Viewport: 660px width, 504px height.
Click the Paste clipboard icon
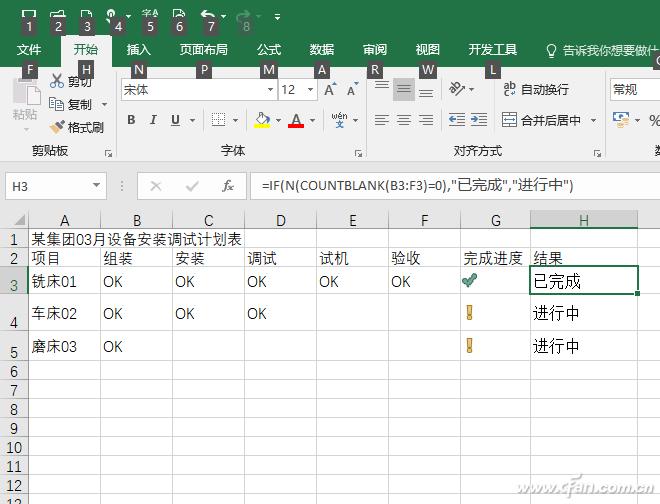(x=26, y=93)
